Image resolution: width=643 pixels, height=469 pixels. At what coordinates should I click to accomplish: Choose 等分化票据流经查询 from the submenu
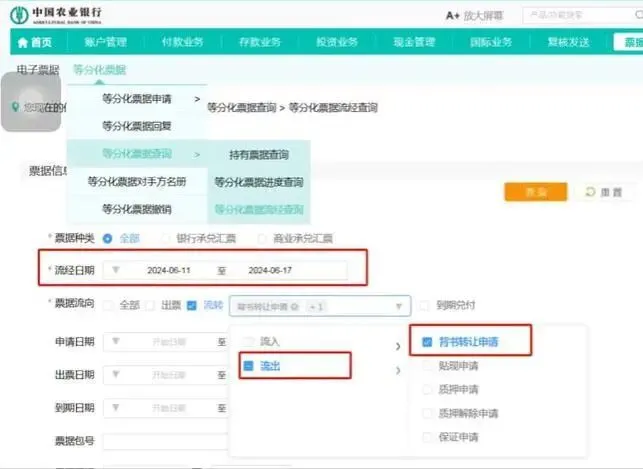click(259, 209)
